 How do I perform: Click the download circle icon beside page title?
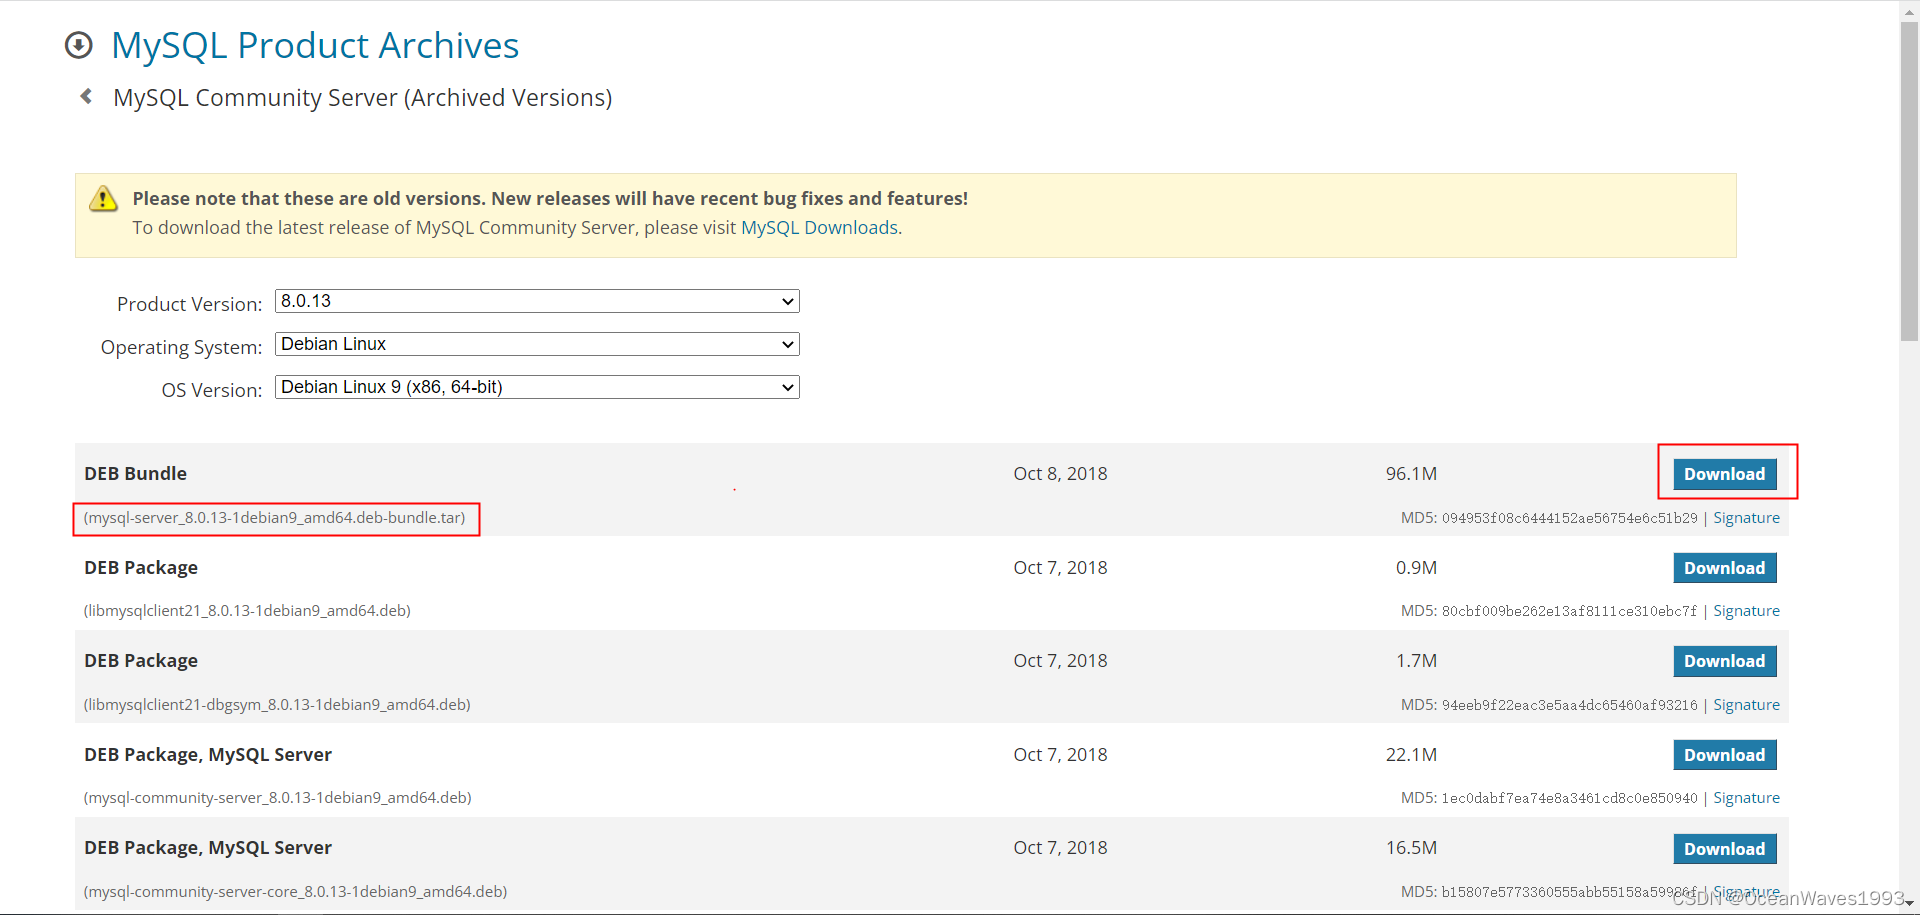78,45
